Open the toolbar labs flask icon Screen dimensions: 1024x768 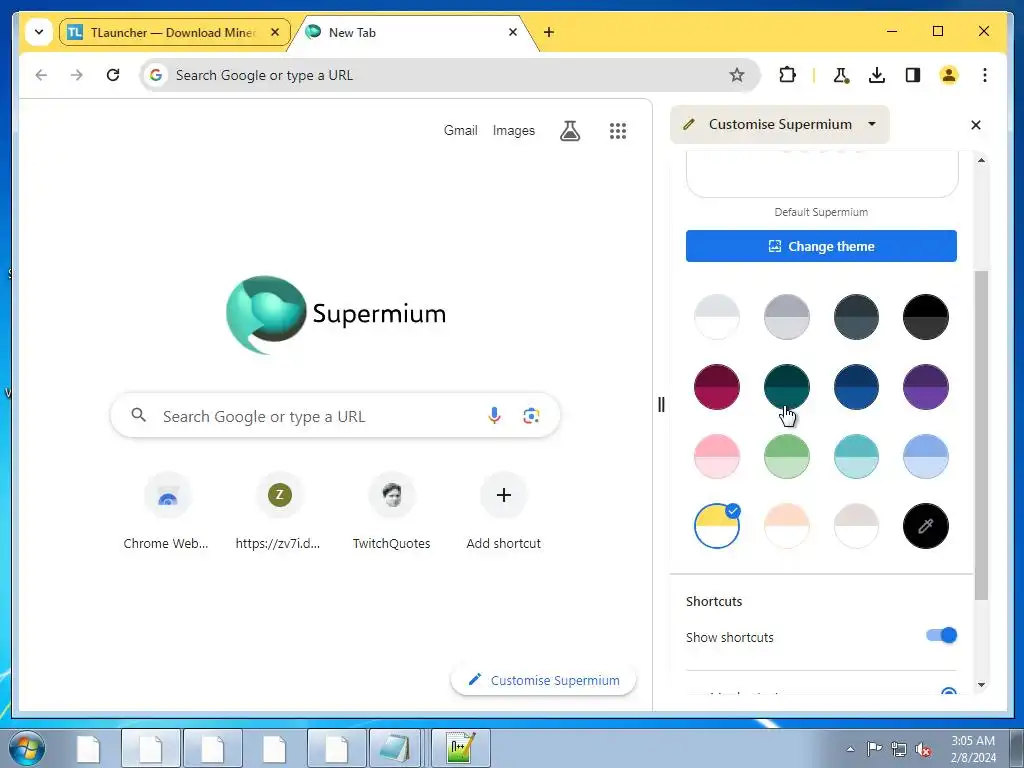coord(841,75)
